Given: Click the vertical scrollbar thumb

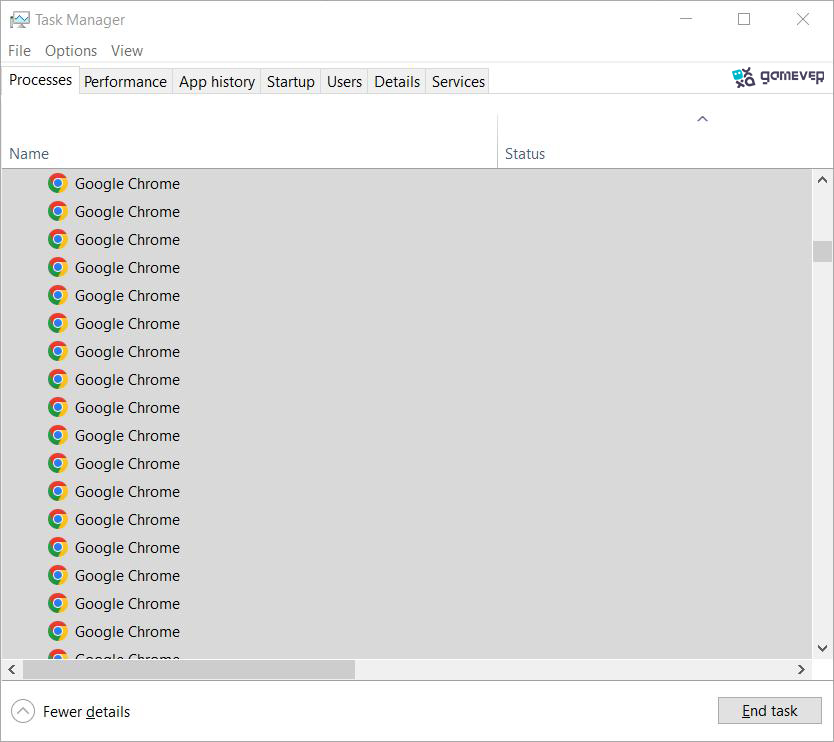Looking at the screenshot, I should (x=822, y=251).
